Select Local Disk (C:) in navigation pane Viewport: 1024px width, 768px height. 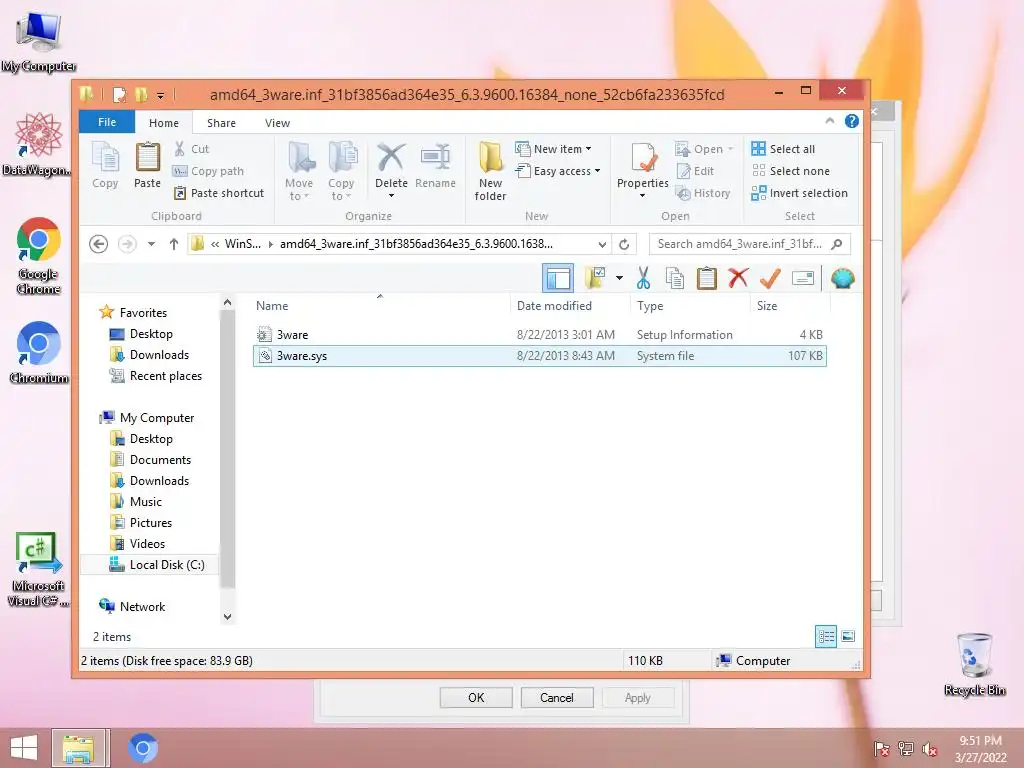tap(157, 565)
